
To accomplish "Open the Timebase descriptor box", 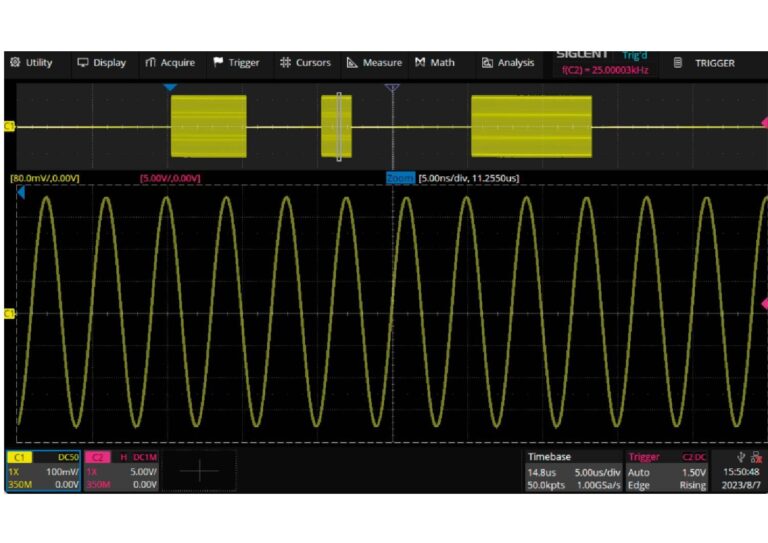I will coord(574,471).
